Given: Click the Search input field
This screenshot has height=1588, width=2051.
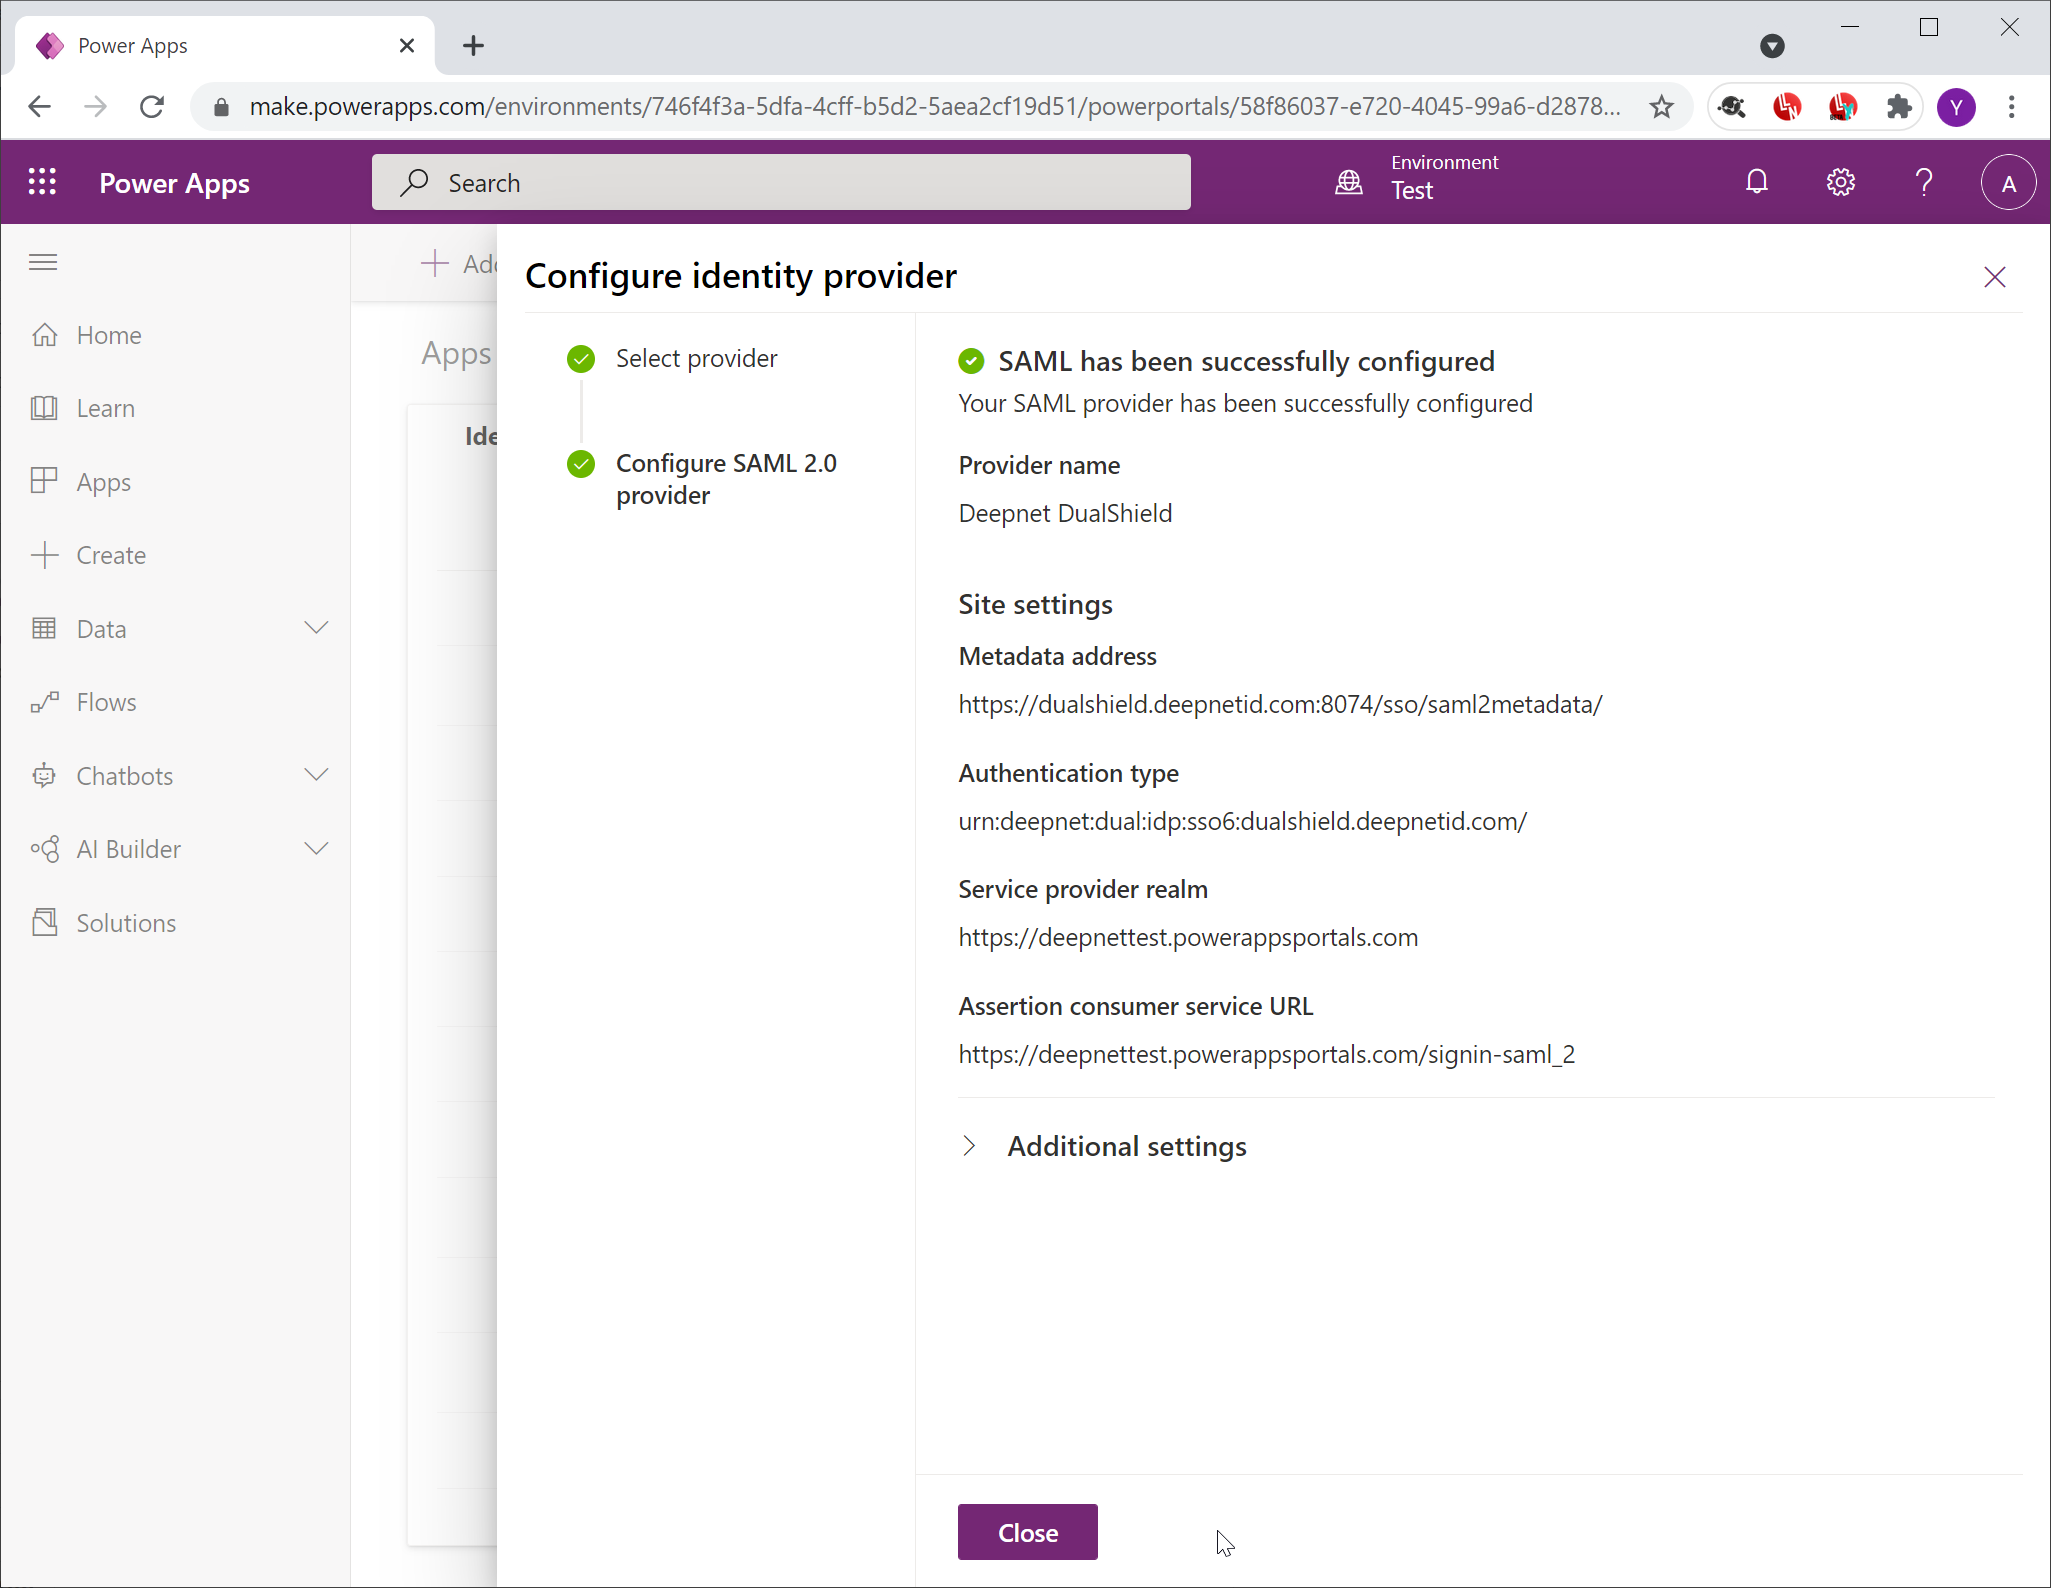Looking at the screenshot, I should point(780,182).
